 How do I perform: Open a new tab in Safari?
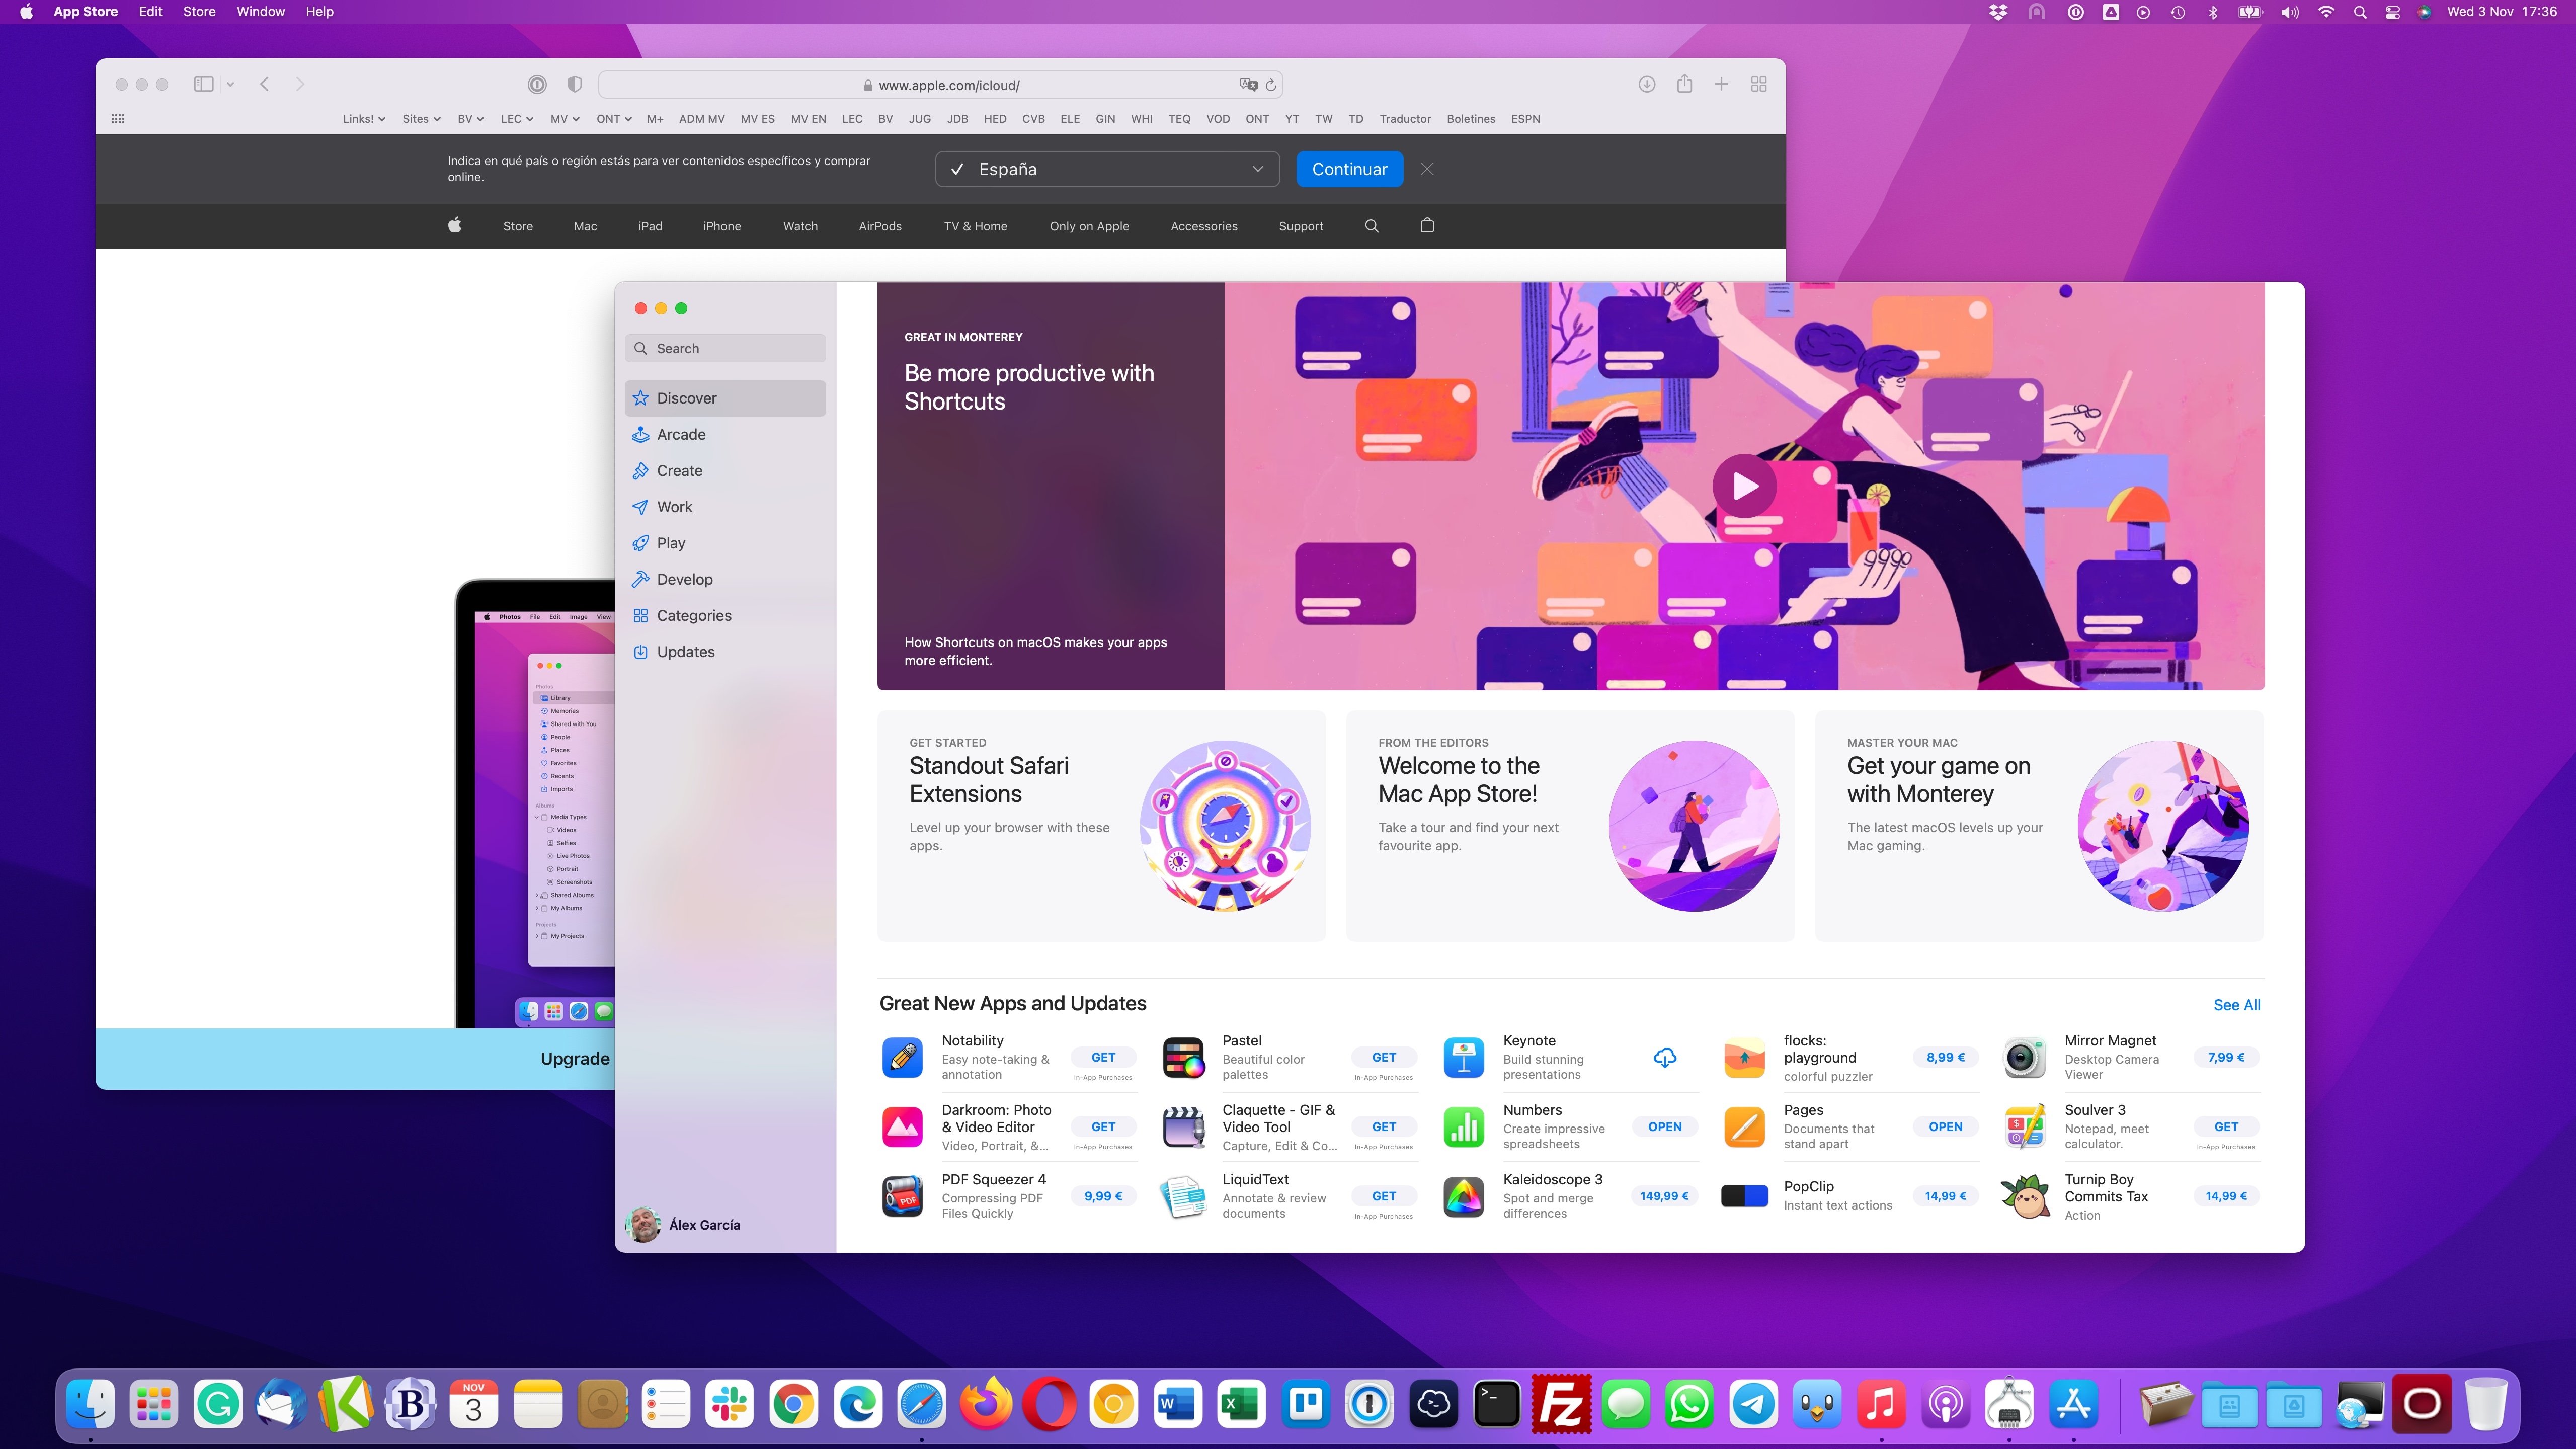(x=1721, y=84)
